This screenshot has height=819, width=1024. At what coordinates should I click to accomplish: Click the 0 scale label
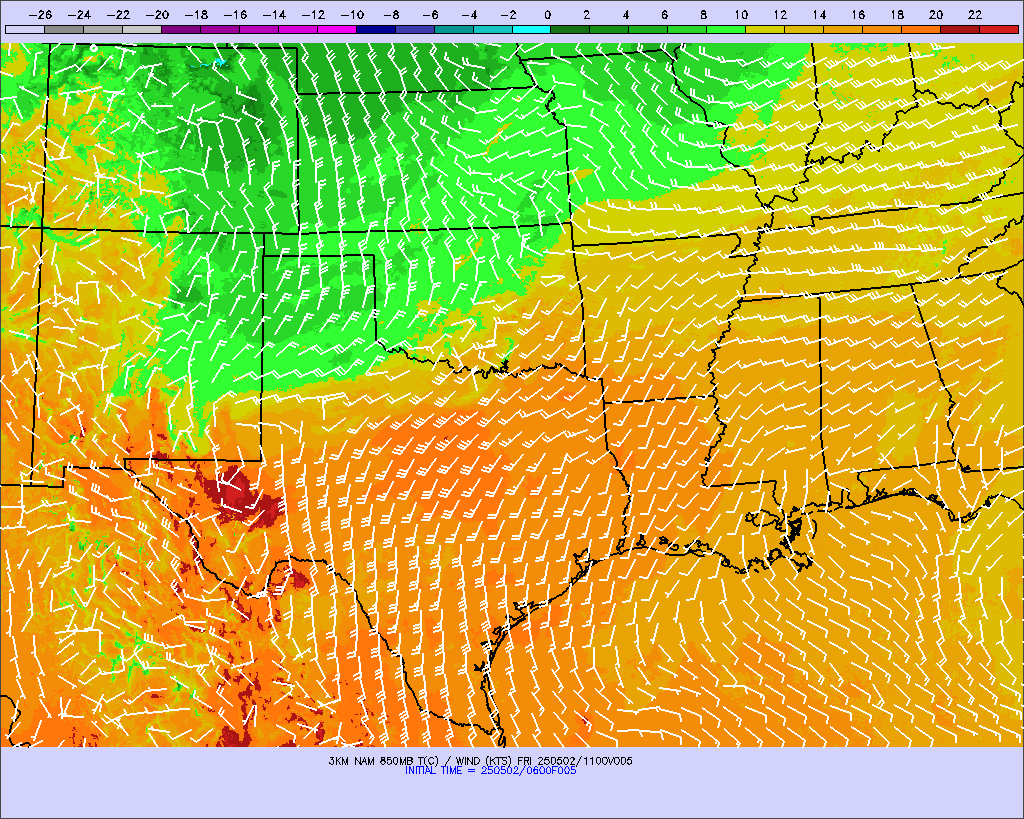[547, 14]
